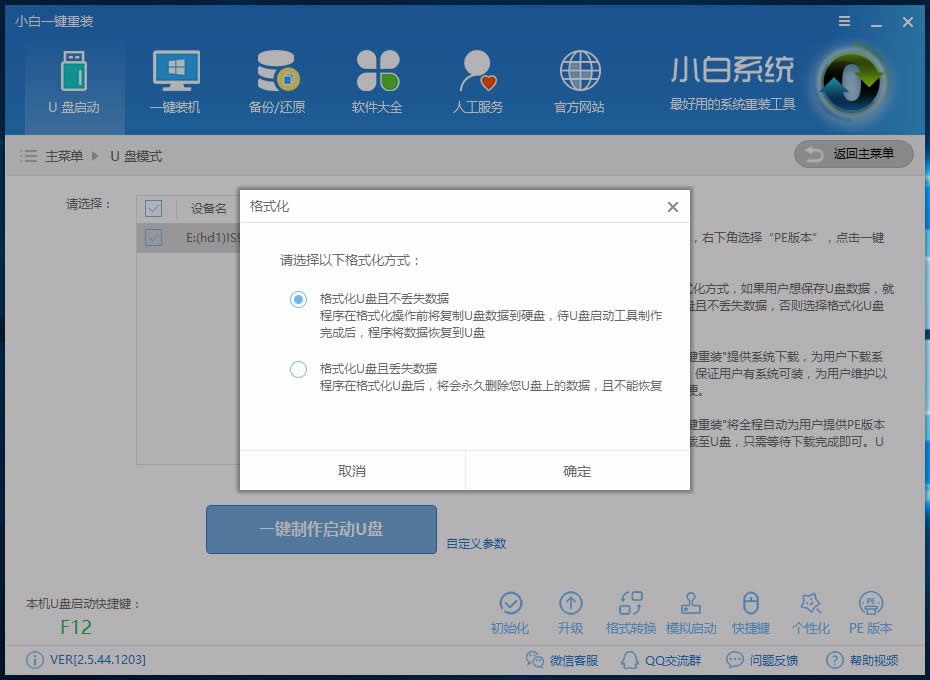
Task: Select the 格式化U盘且丢失数据 option
Action: click(x=300, y=369)
